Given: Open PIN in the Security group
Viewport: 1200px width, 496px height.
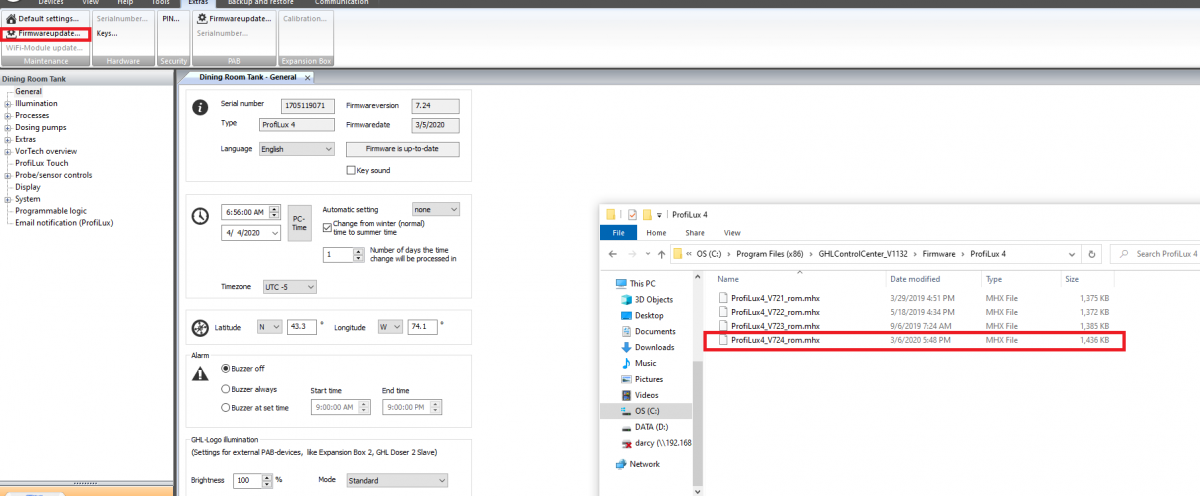Looking at the screenshot, I should point(171,19).
